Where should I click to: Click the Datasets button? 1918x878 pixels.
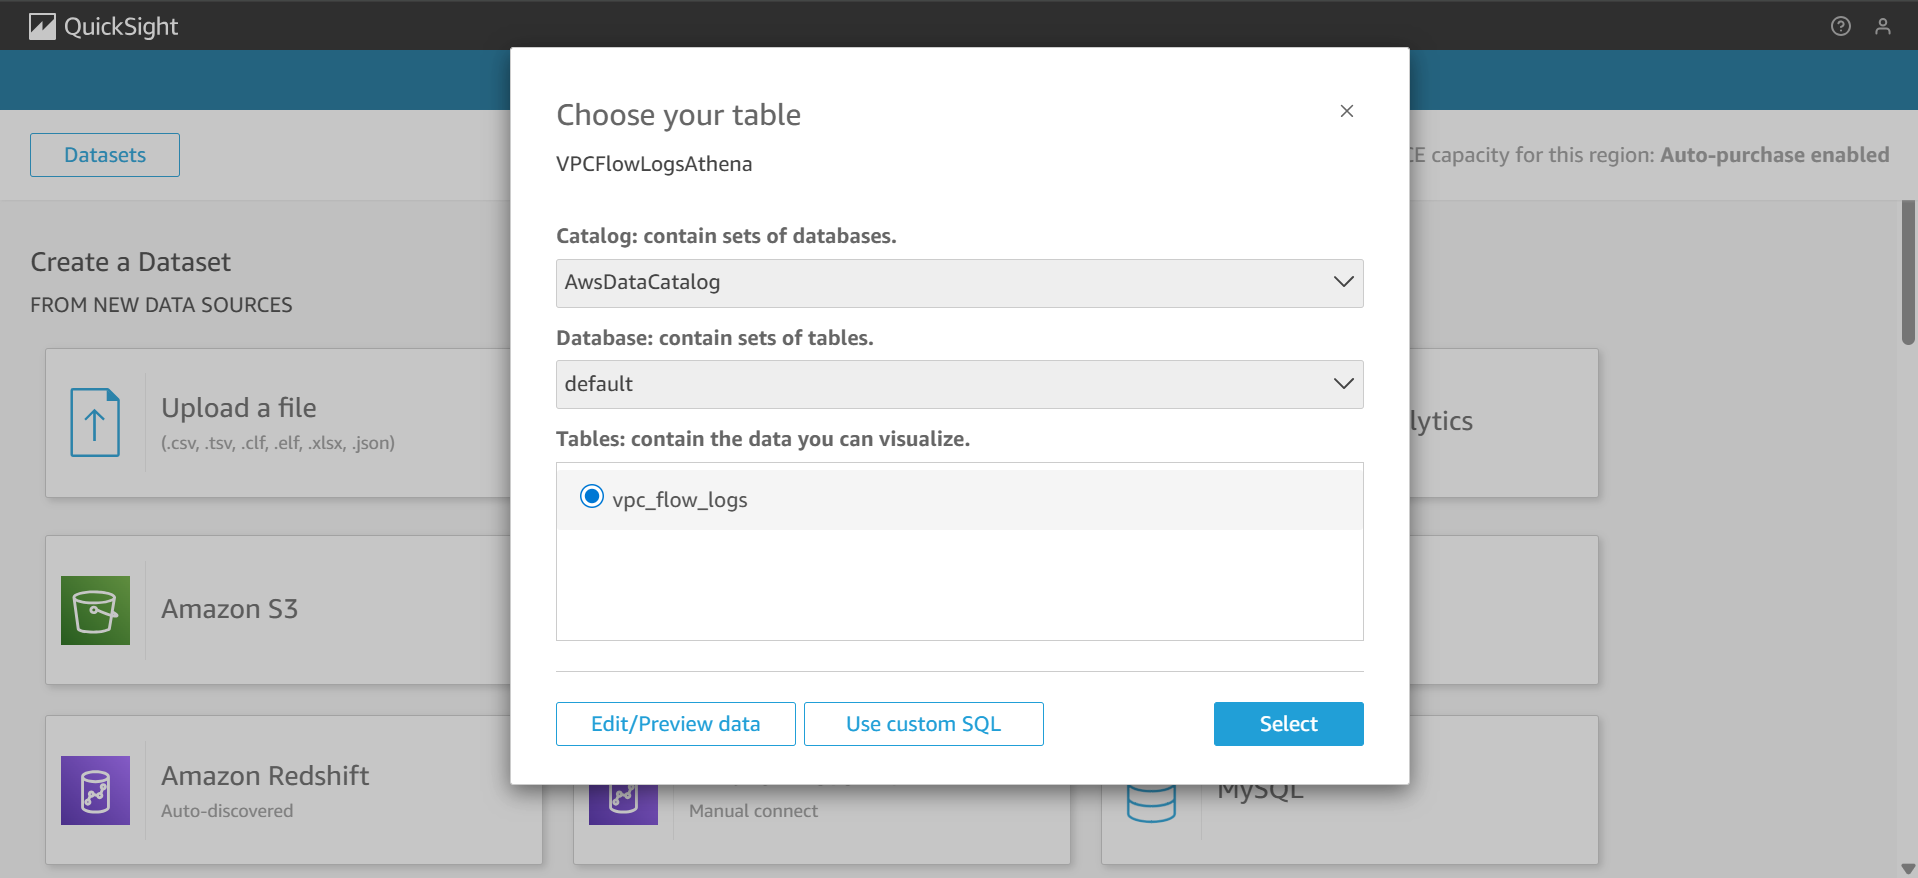(x=105, y=155)
